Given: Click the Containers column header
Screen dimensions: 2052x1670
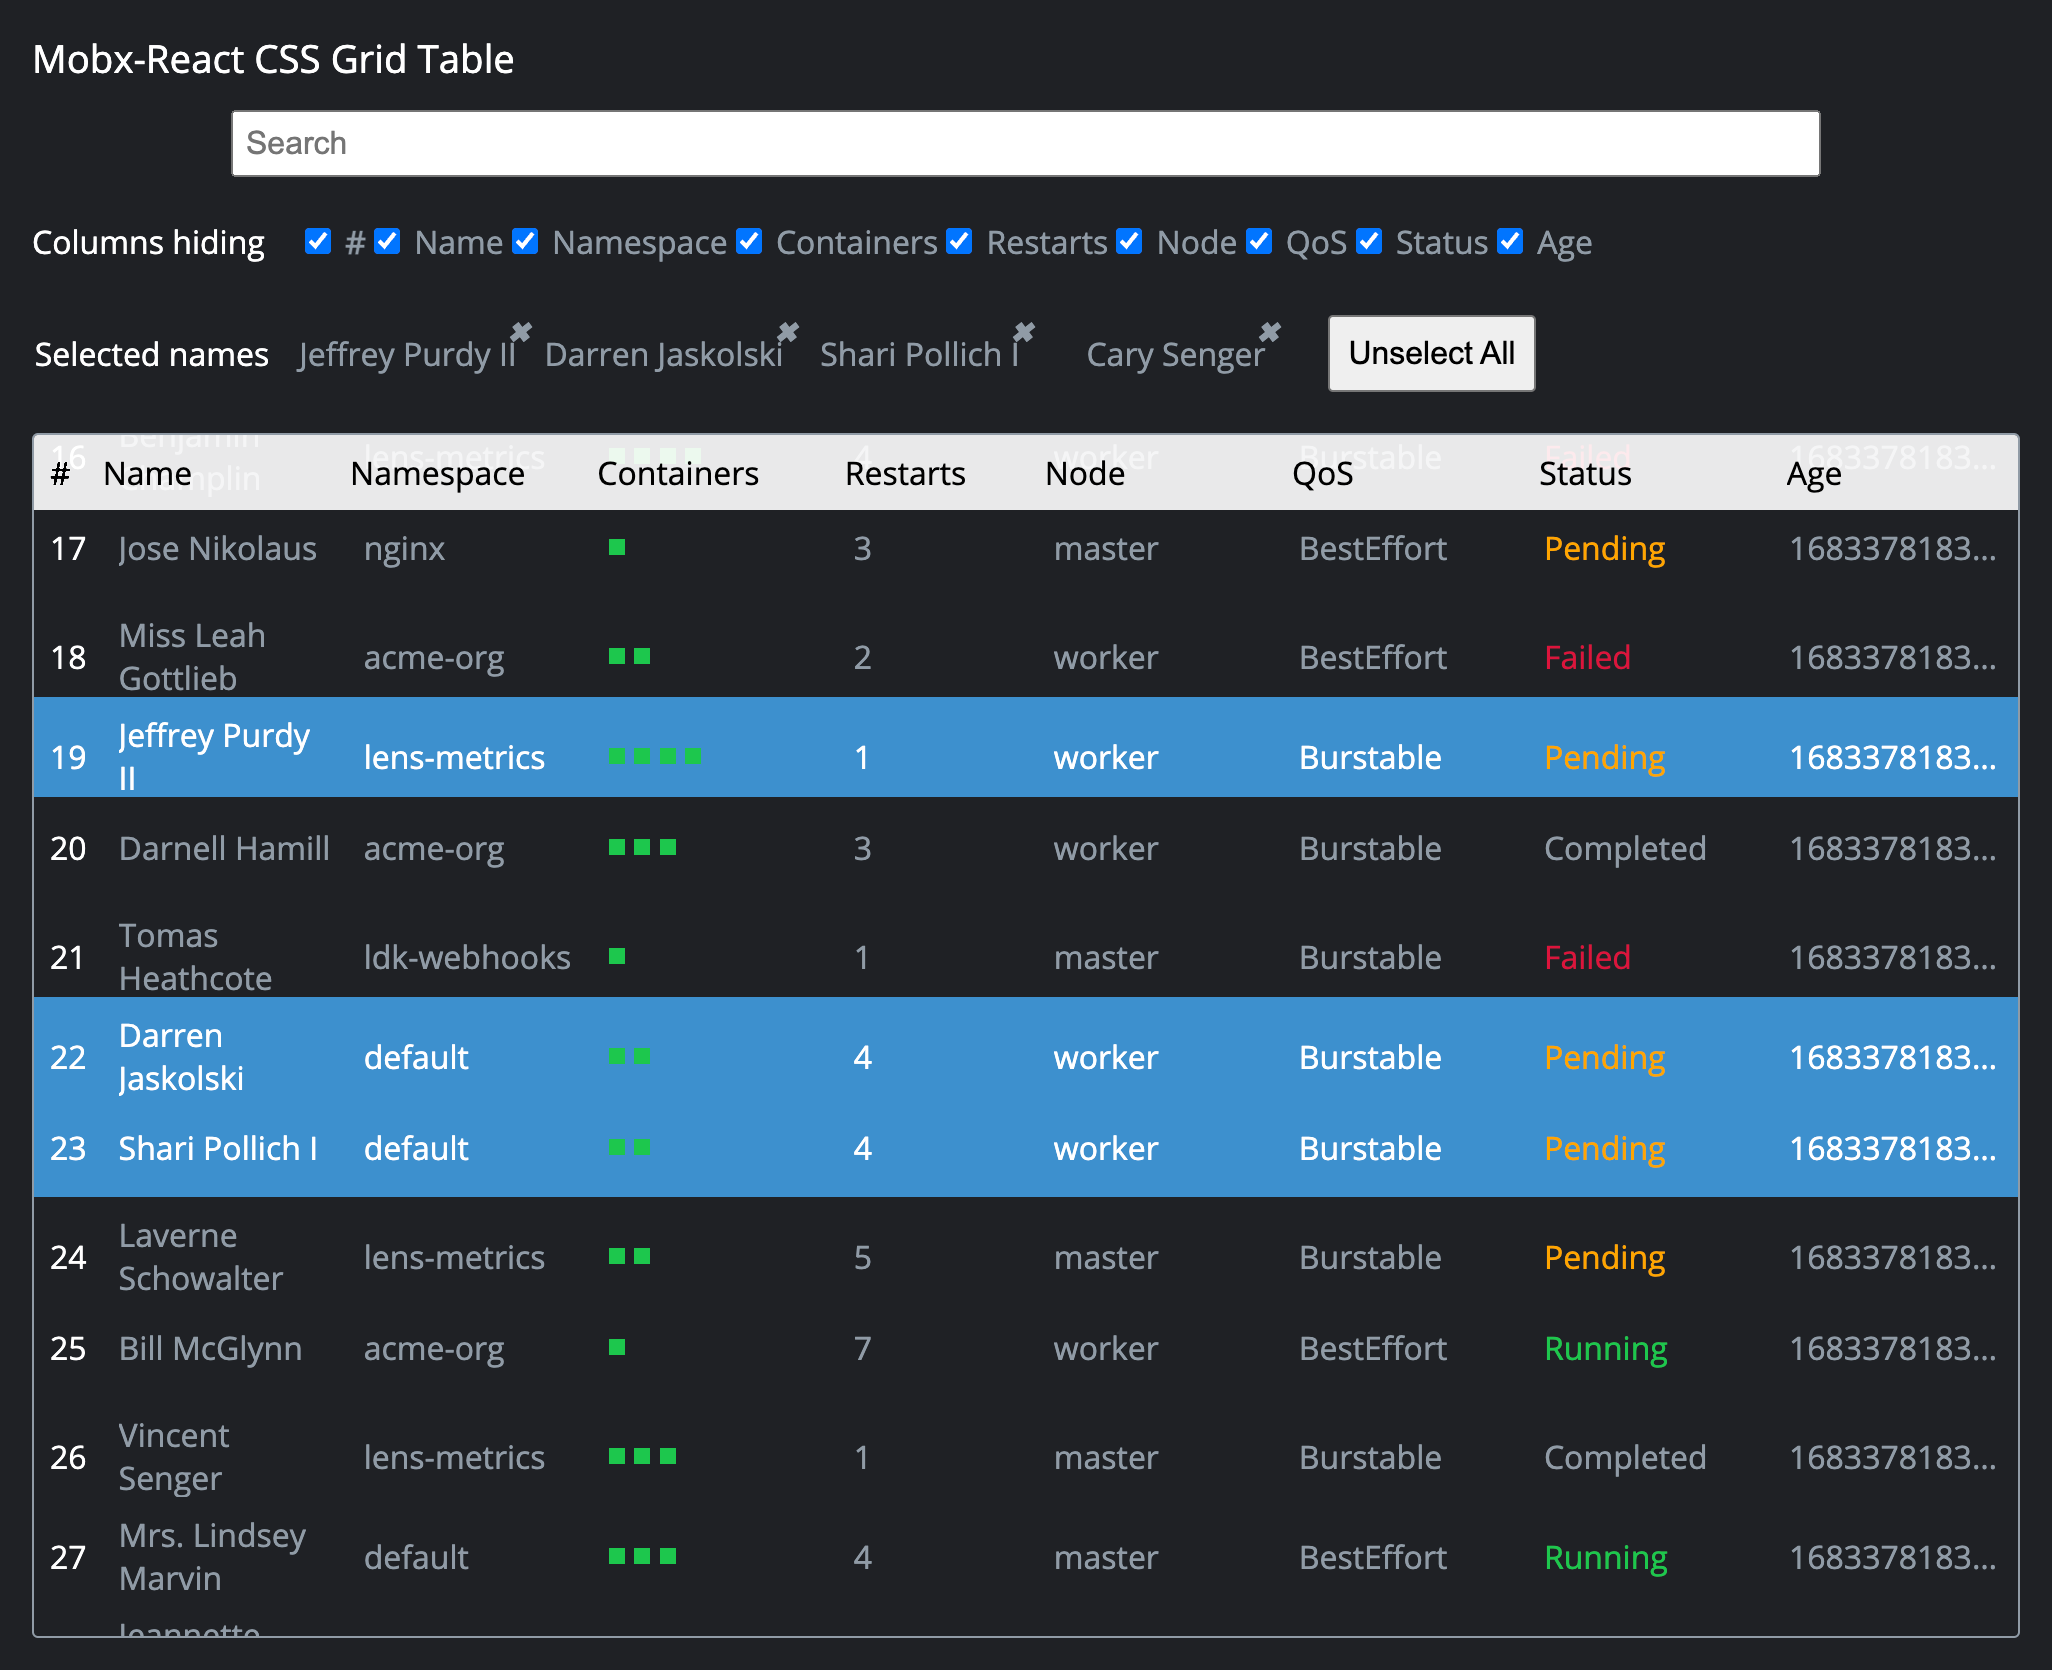Looking at the screenshot, I should click(677, 473).
